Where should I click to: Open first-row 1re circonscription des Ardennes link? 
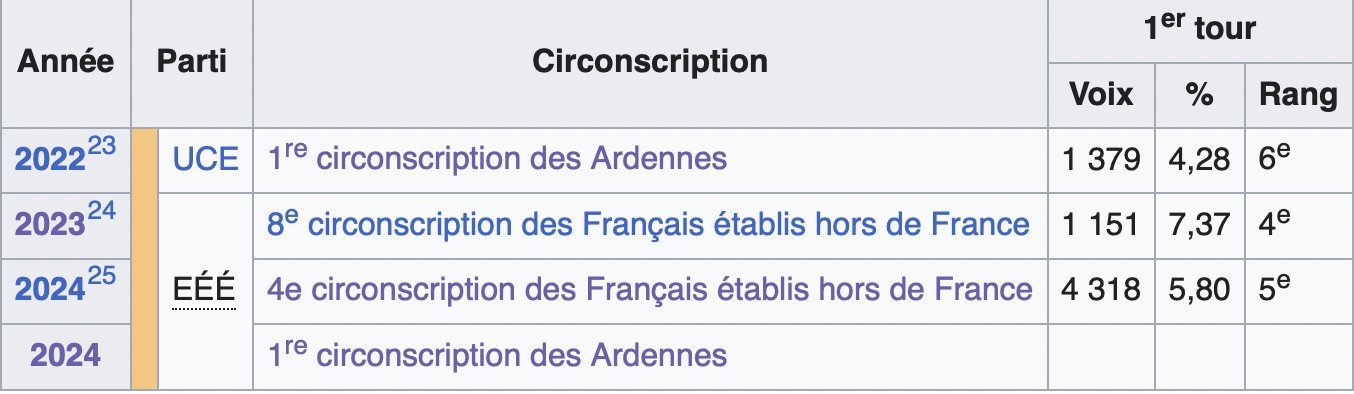(497, 158)
